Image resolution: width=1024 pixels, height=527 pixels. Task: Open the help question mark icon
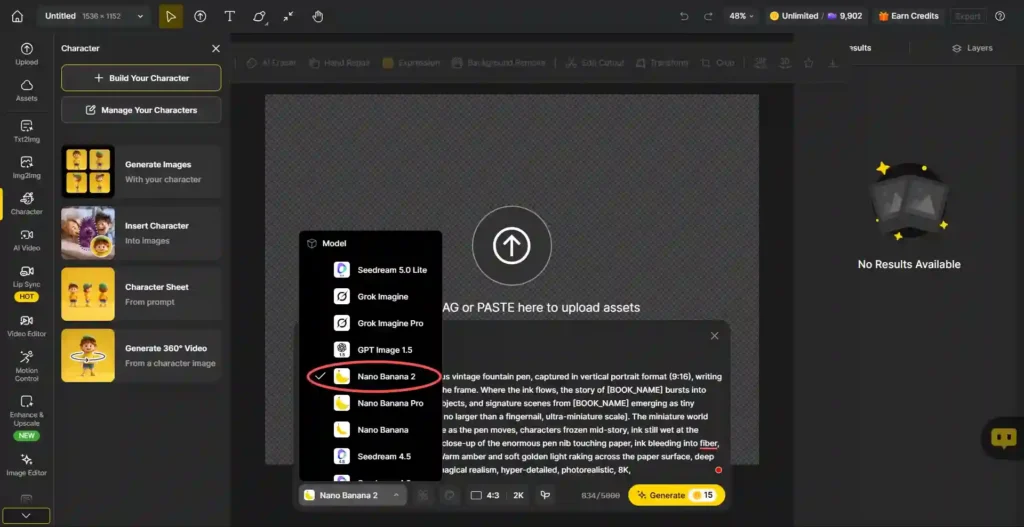[x=999, y=16]
